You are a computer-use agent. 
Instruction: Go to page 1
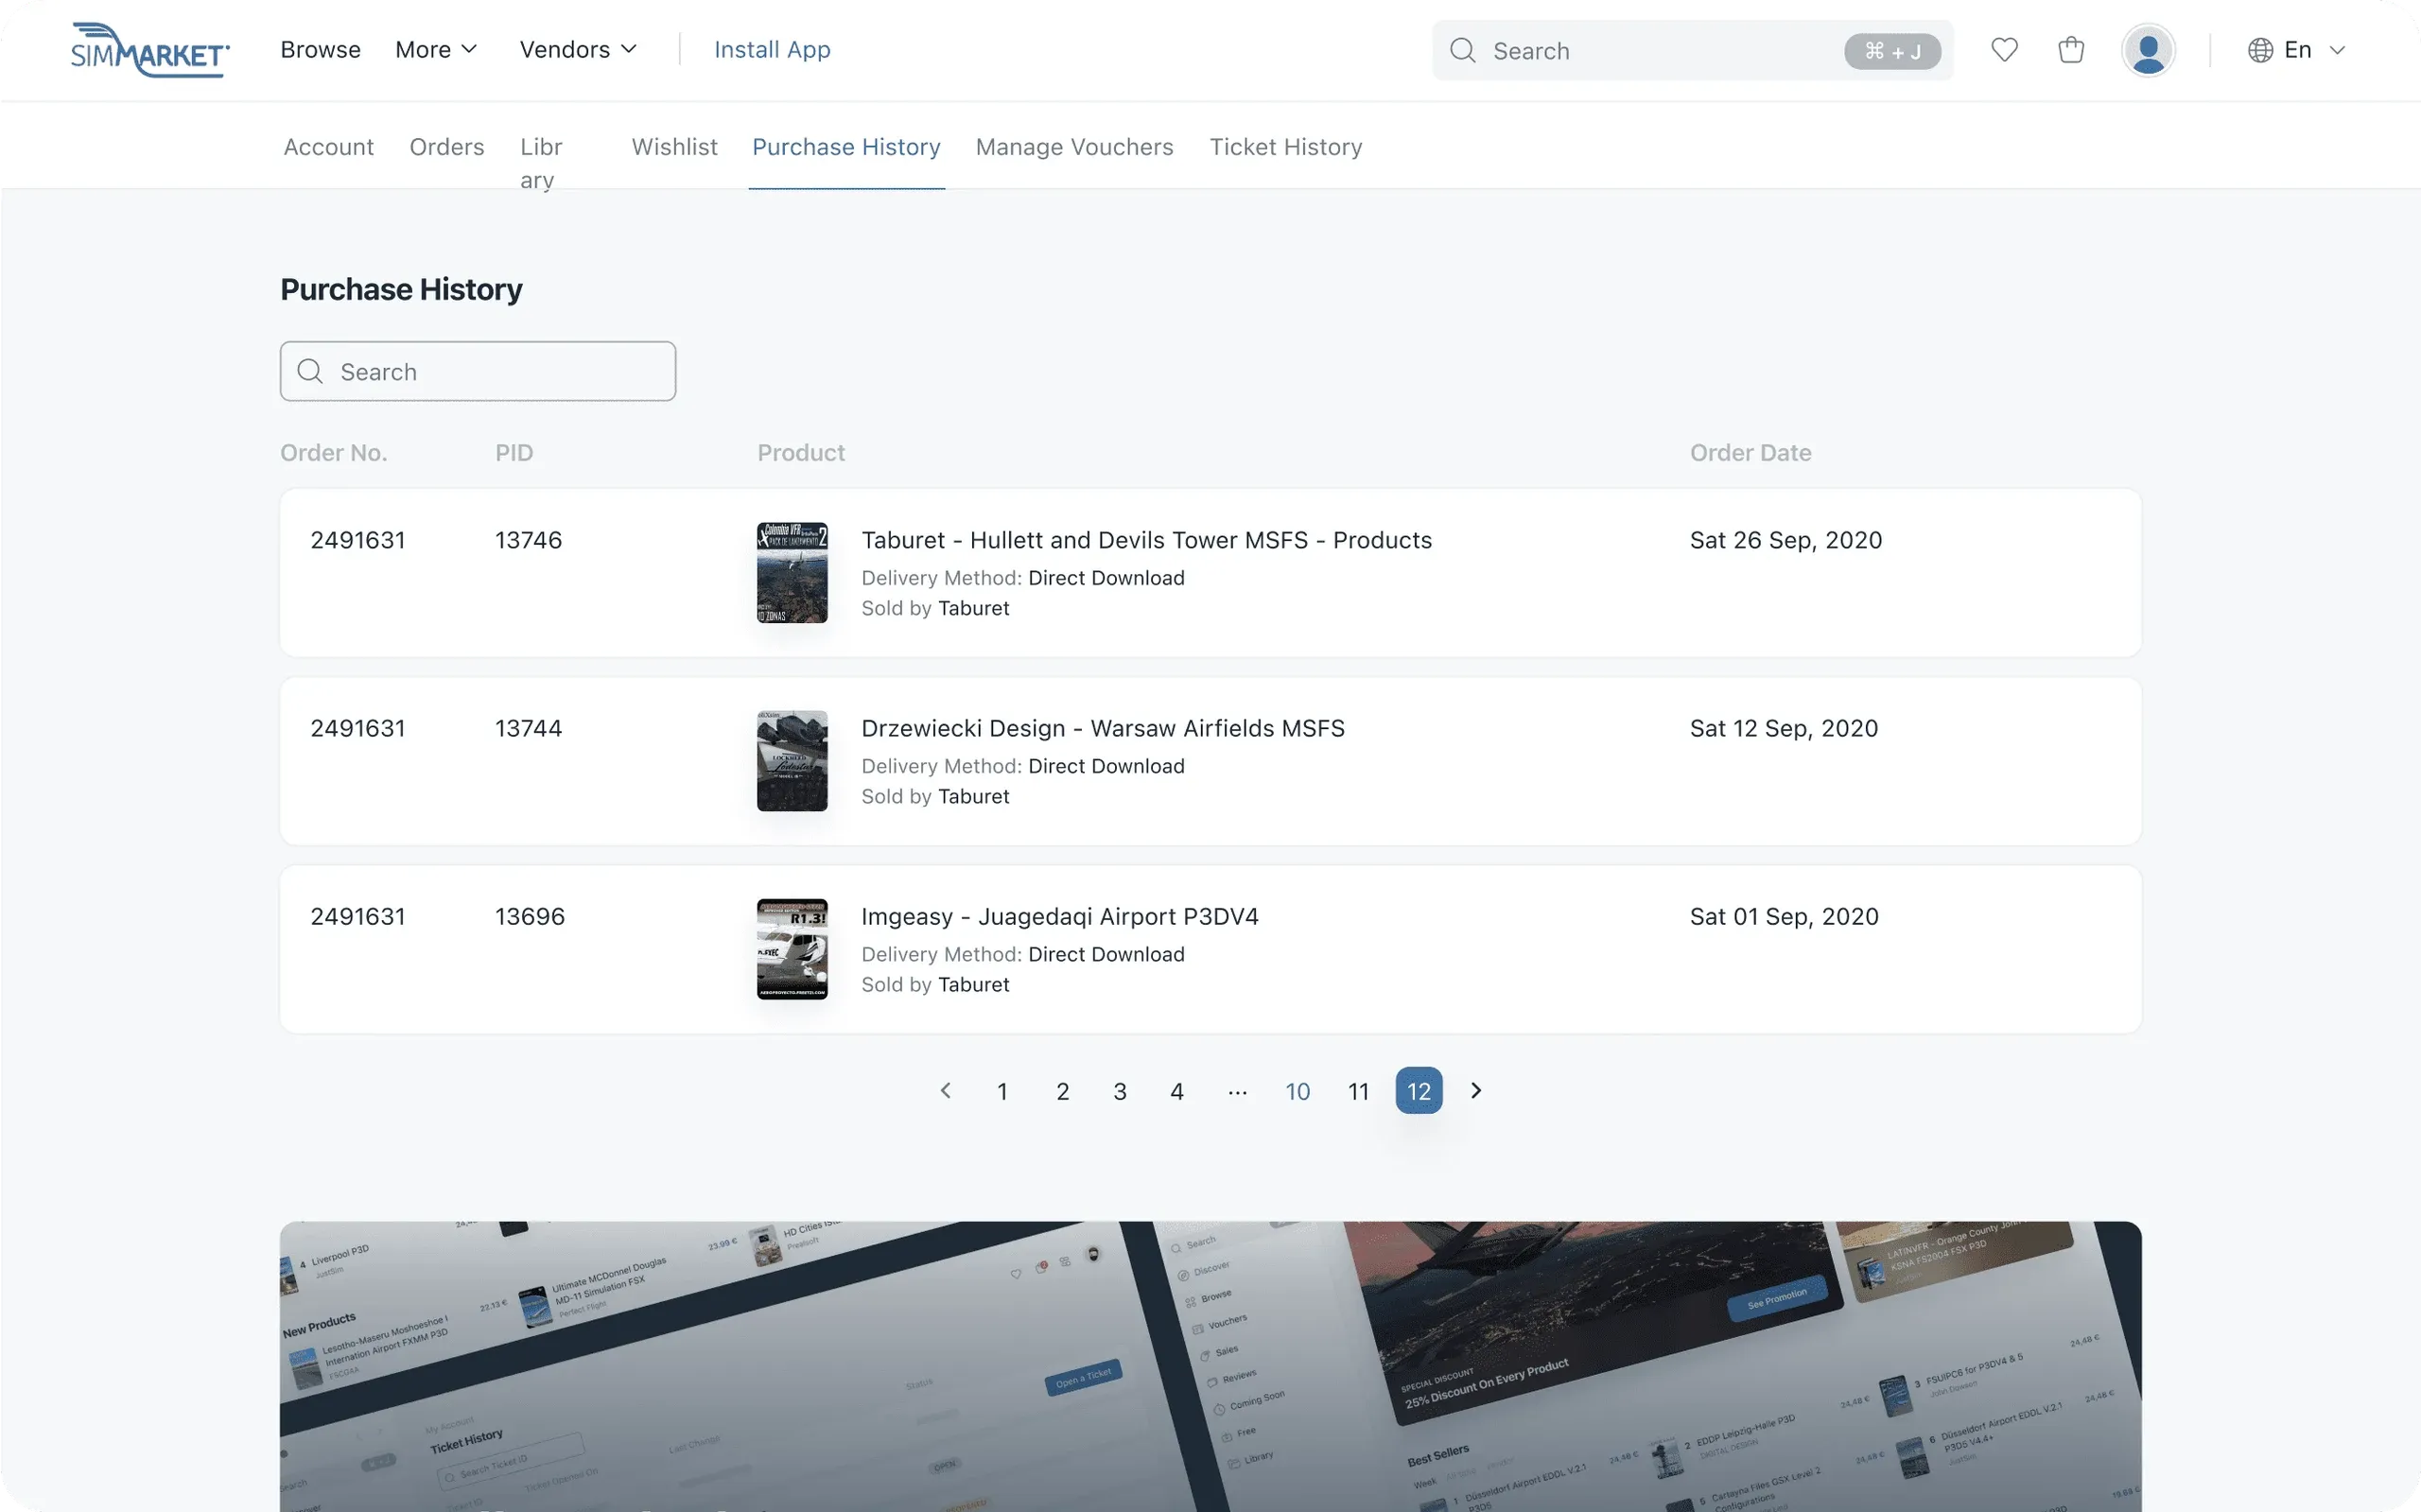(1002, 1091)
